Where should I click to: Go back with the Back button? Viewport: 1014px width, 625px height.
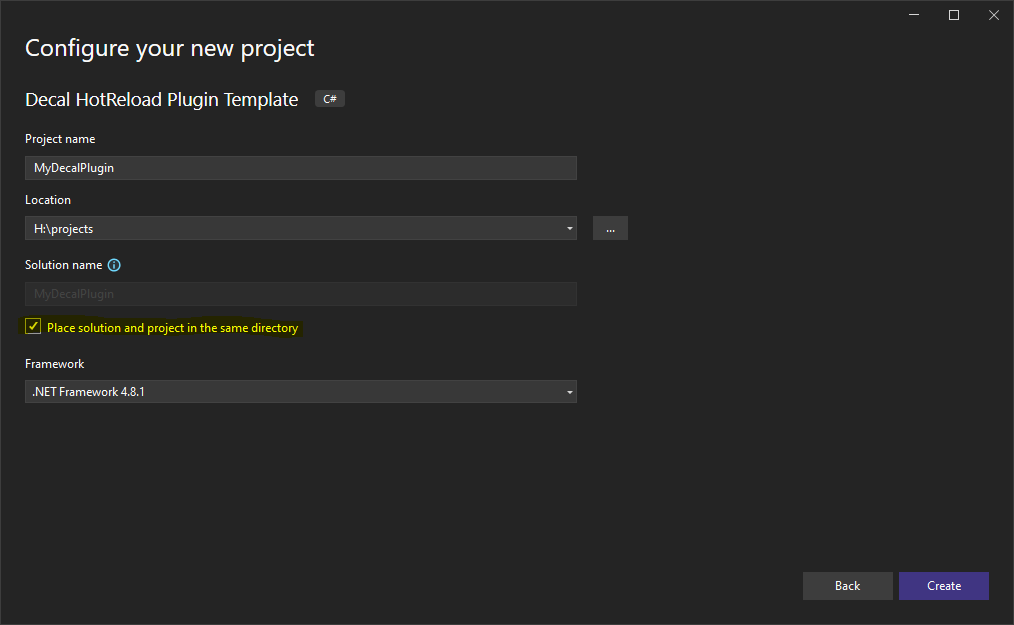(x=847, y=586)
